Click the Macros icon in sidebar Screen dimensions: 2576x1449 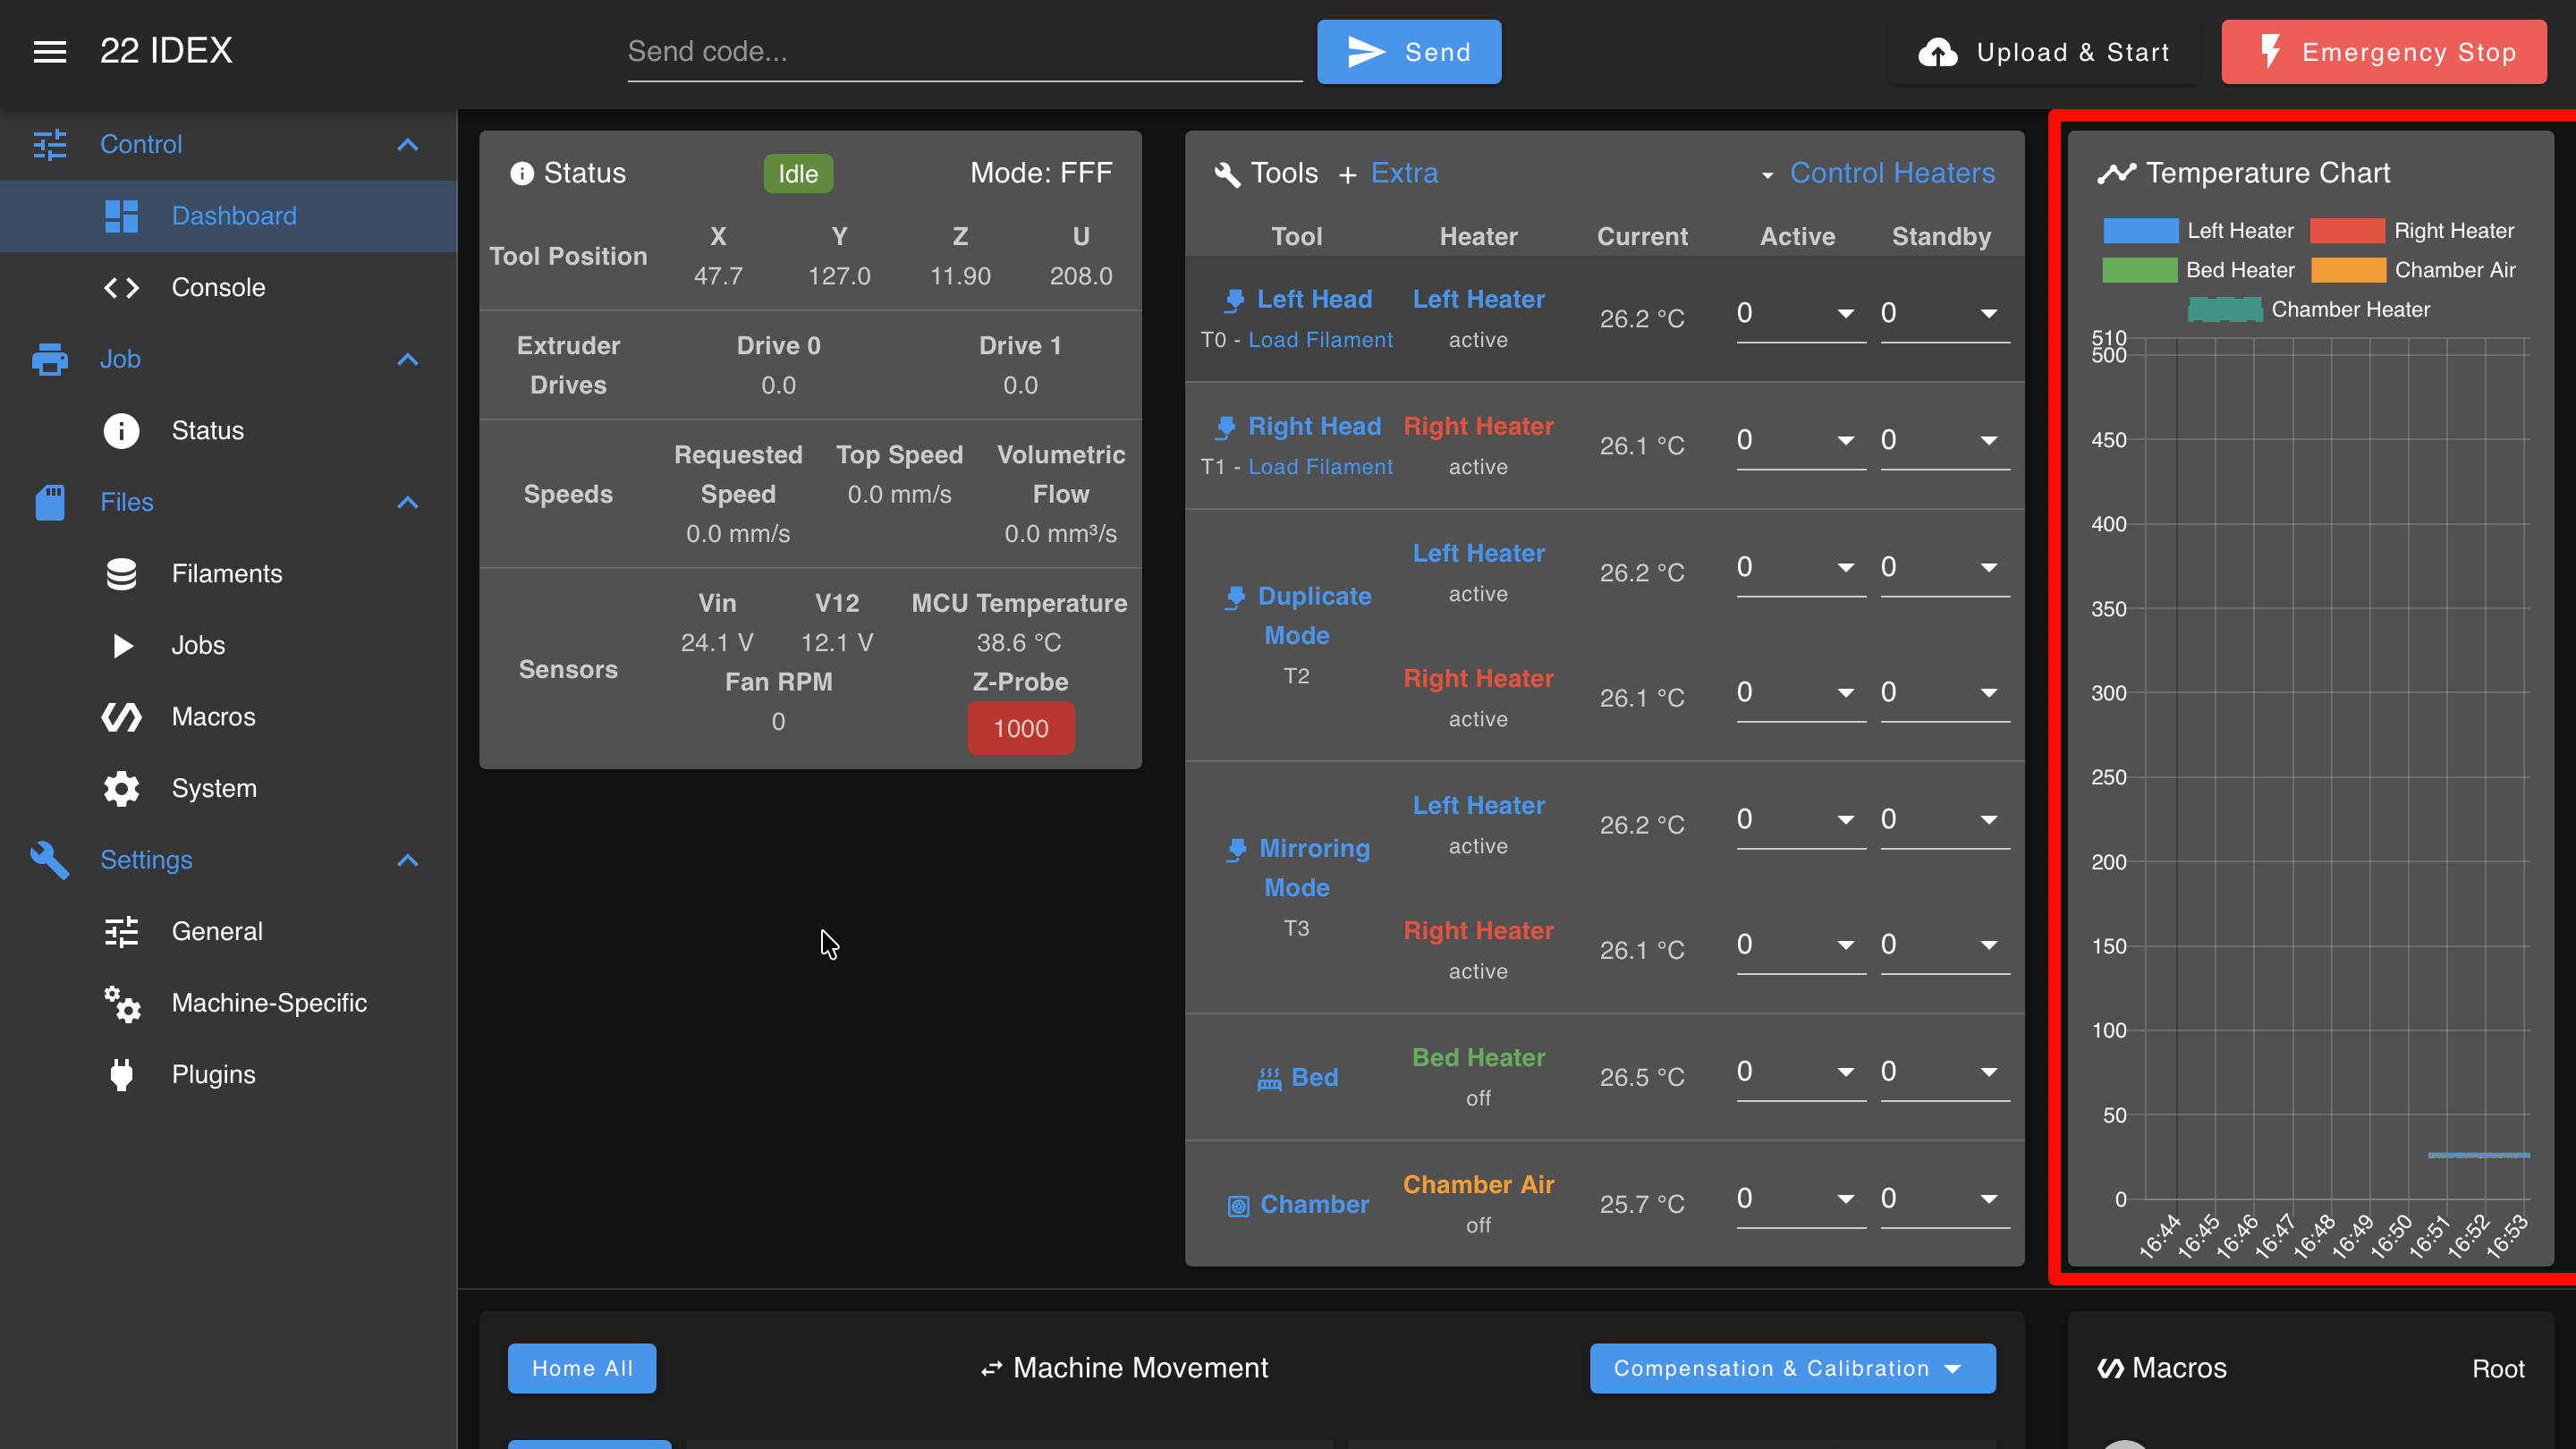[x=121, y=717]
